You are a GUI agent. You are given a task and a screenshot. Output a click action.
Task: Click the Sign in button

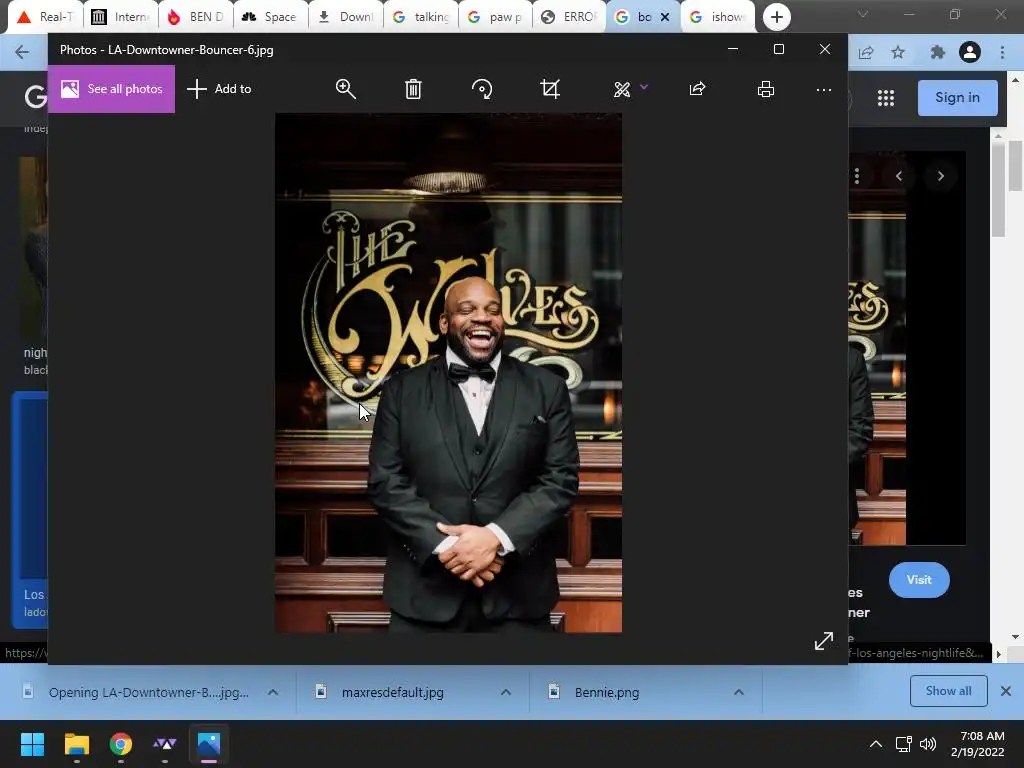point(957,98)
